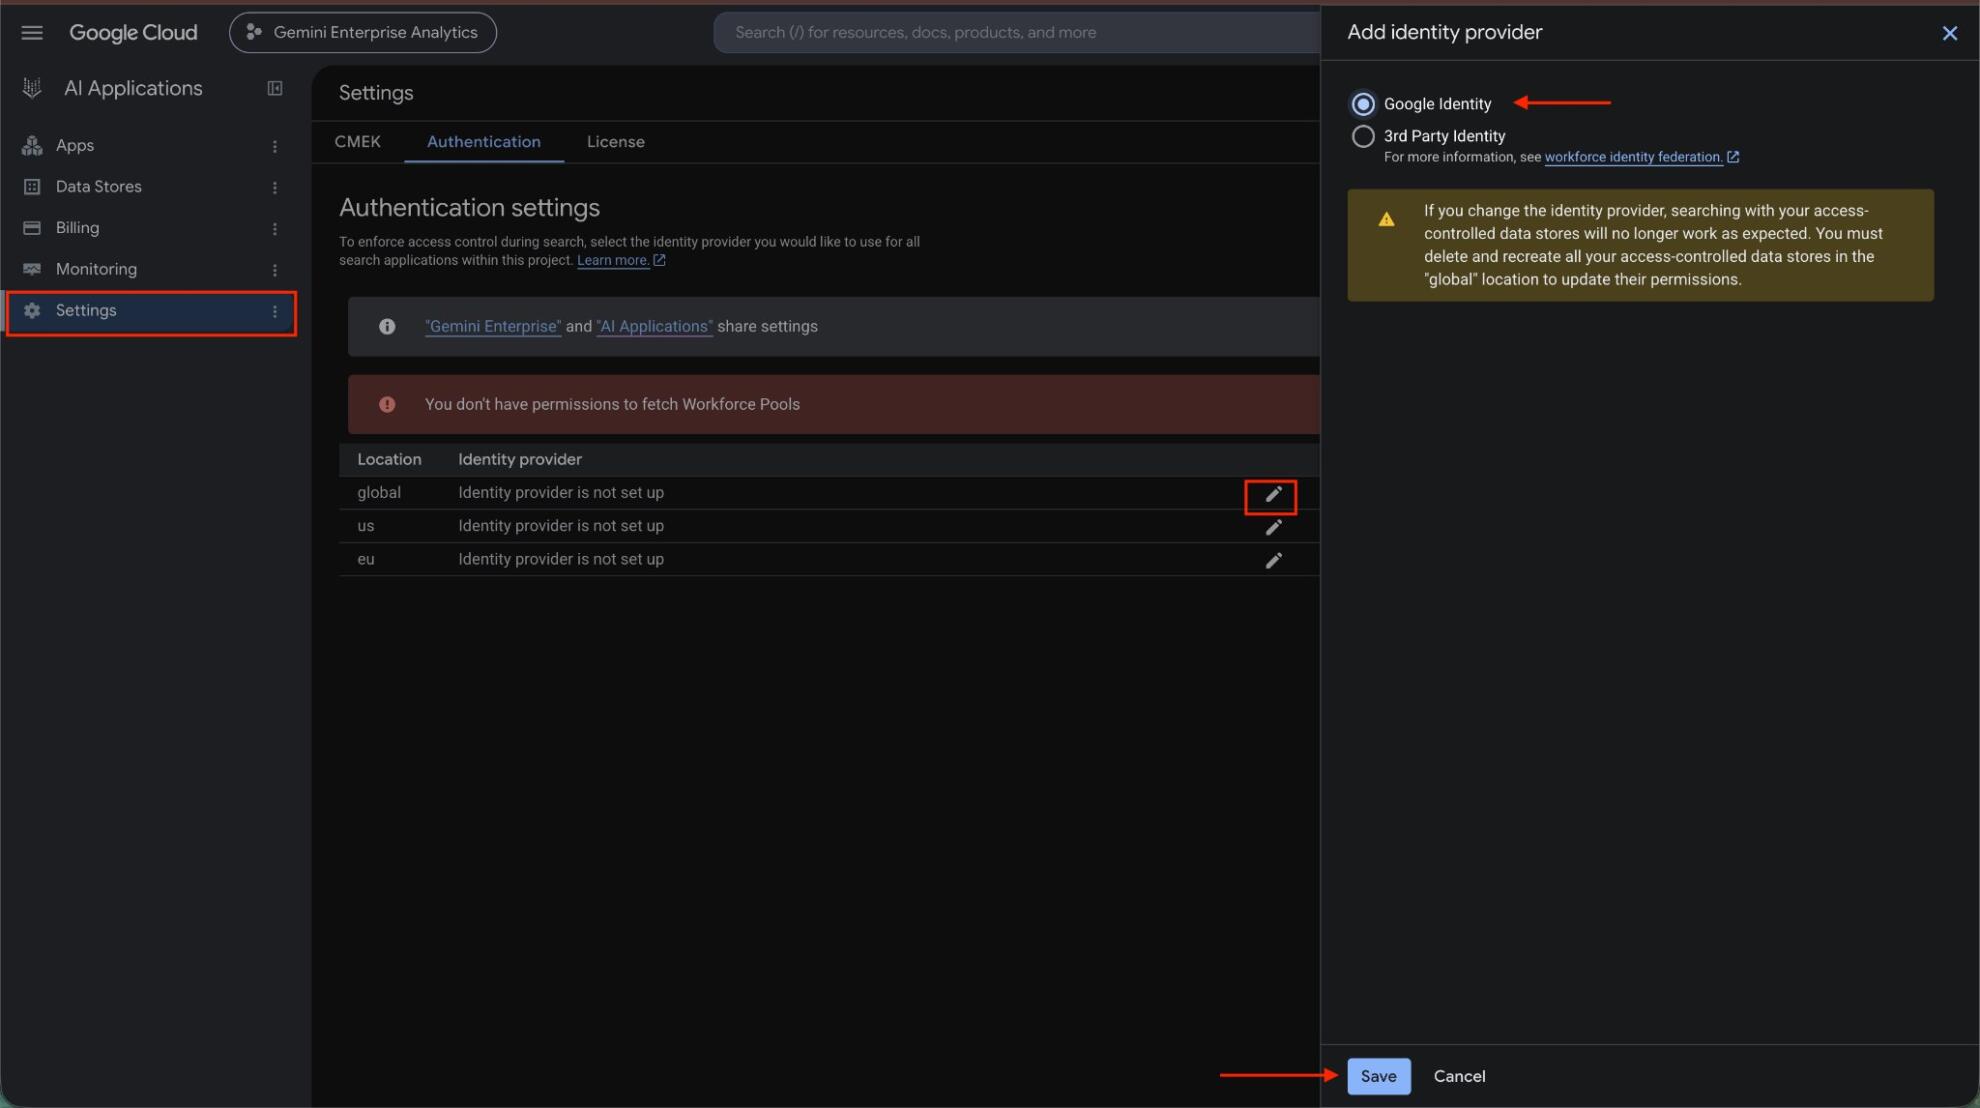Click the Cancel button
The image size is (1980, 1108).
[x=1459, y=1076]
